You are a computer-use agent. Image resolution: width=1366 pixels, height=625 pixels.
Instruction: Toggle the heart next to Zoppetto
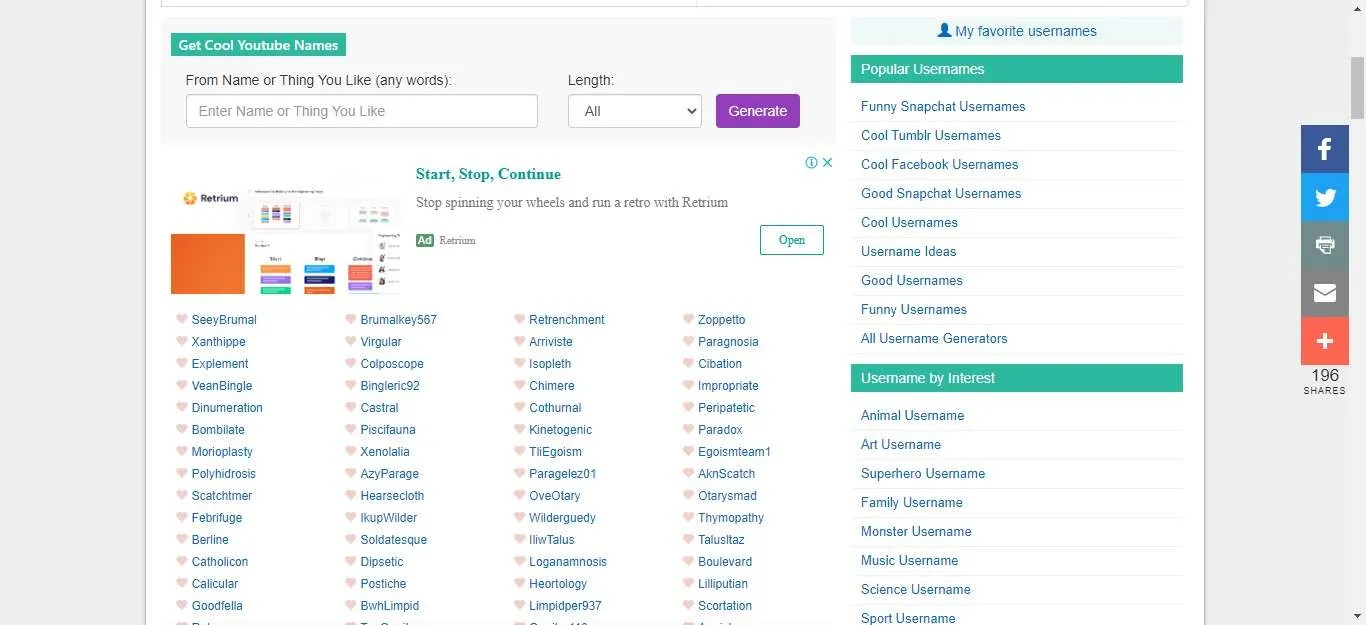tap(689, 319)
